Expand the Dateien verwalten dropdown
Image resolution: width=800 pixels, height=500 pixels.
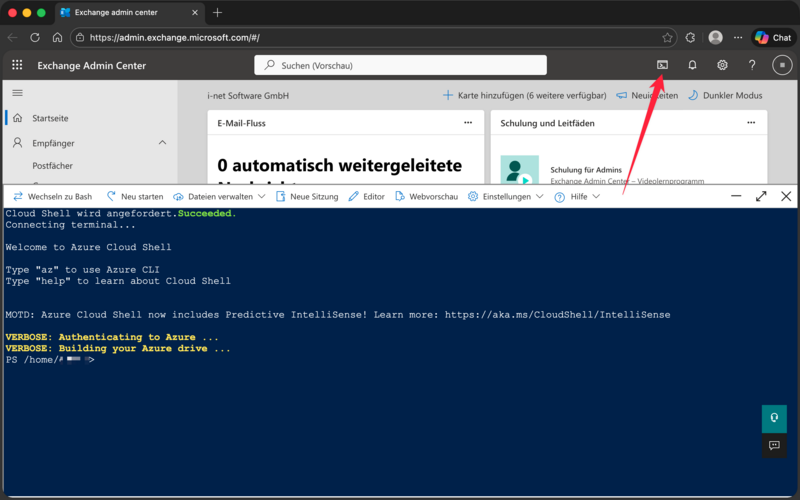[x=219, y=197]
